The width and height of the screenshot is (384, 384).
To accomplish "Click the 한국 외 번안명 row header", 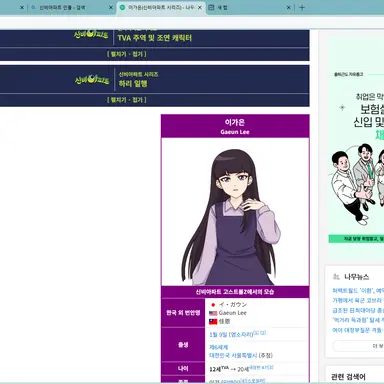I will pos(183,313).
